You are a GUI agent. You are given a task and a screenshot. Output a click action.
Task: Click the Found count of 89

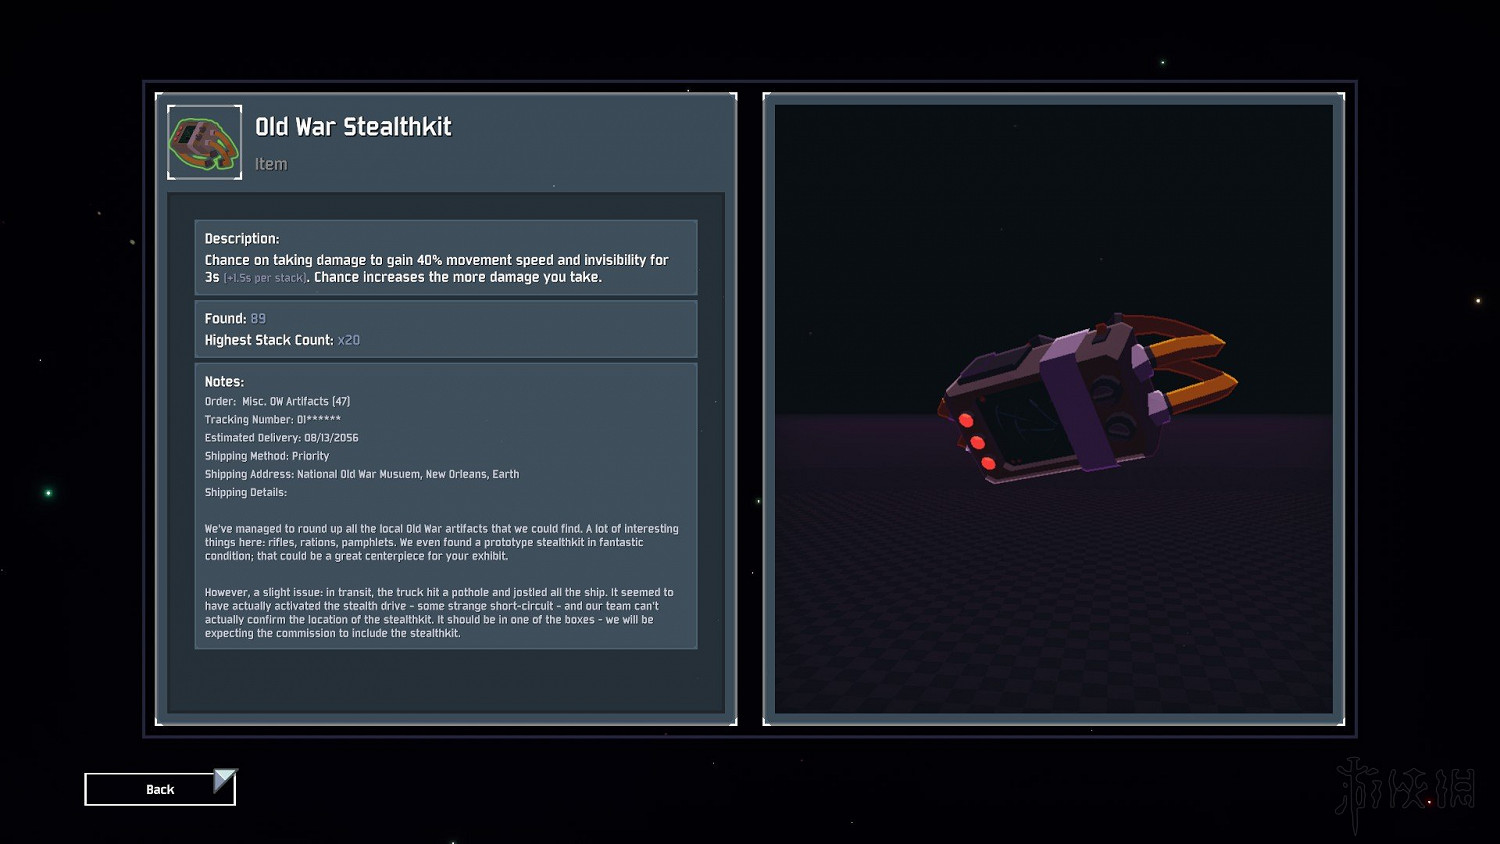coord(258,319)
